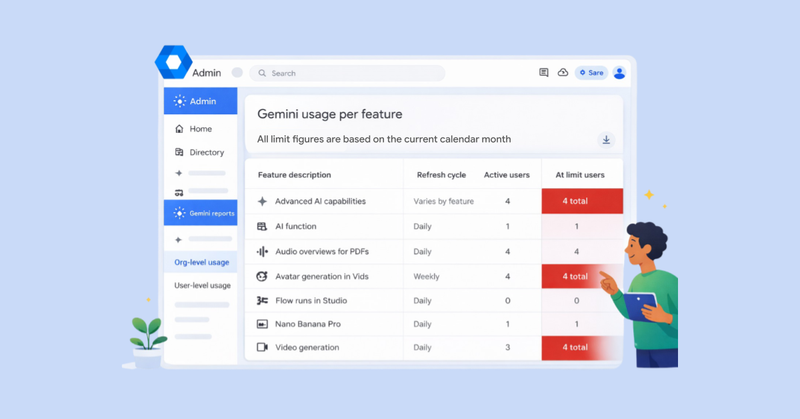Open the user account avatar

(x=619, y=72)
